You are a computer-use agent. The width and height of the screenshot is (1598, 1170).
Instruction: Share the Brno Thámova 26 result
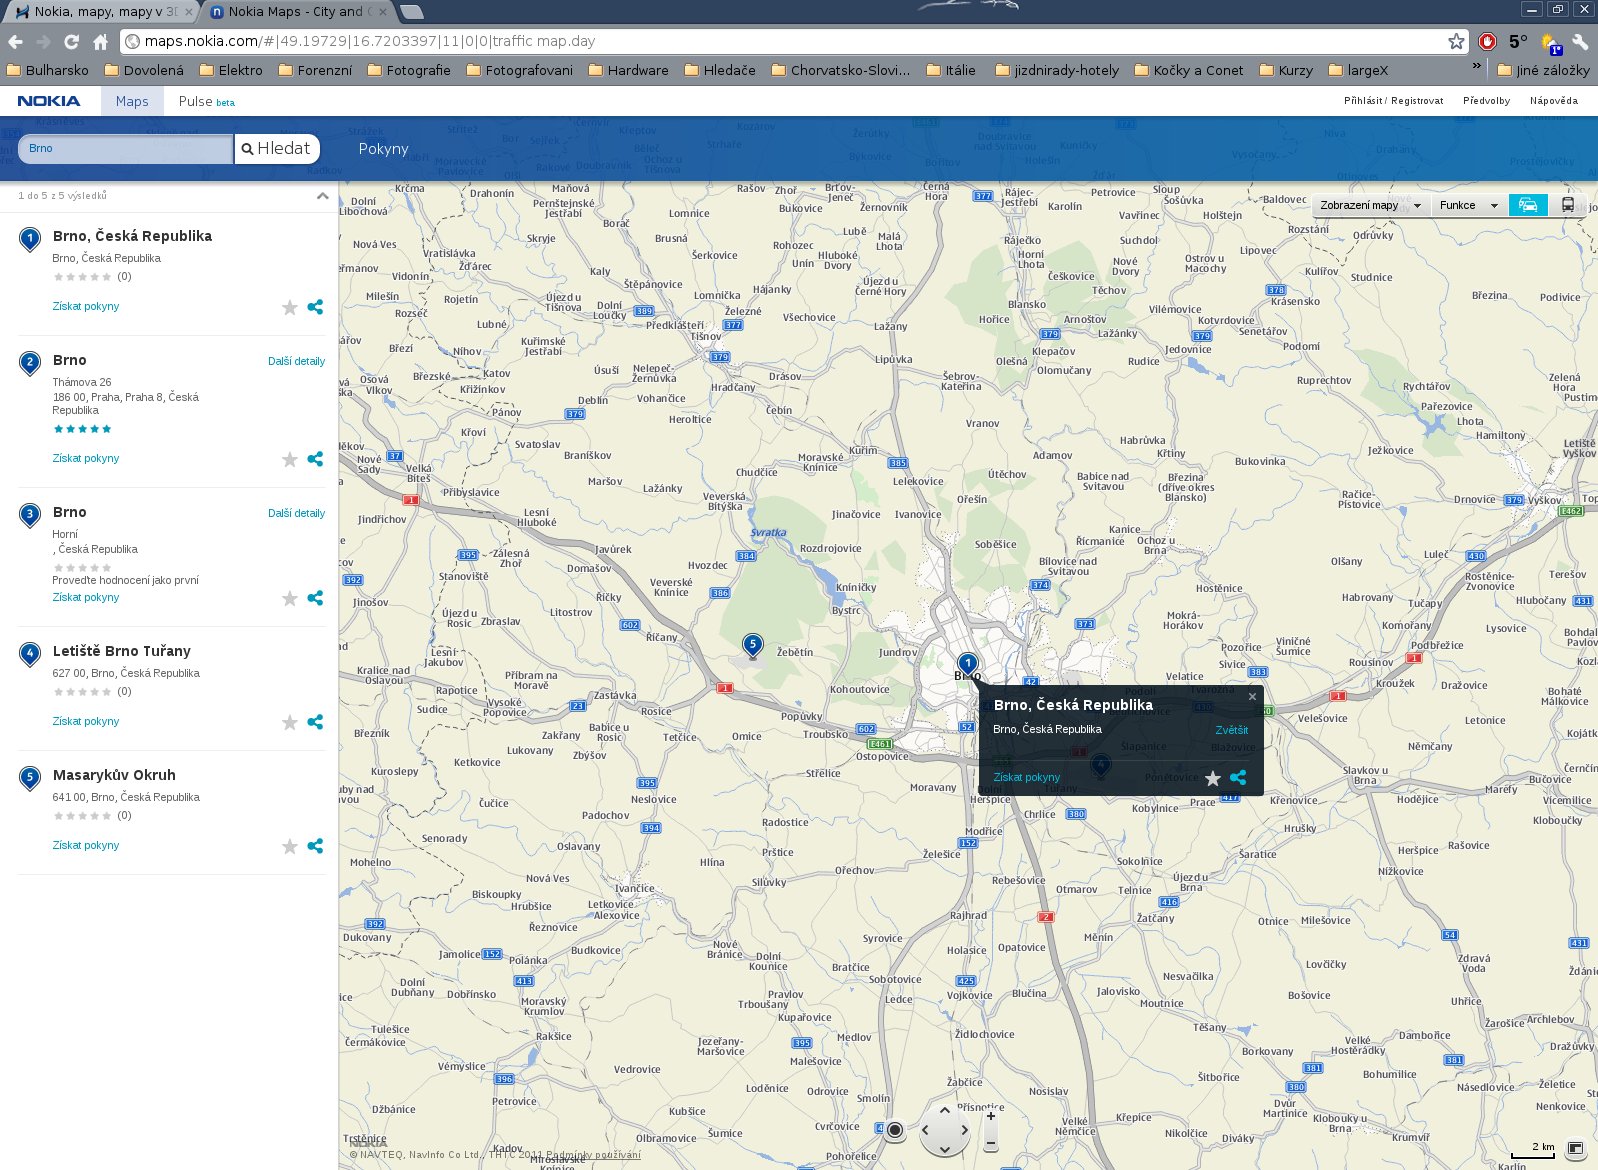315,459
